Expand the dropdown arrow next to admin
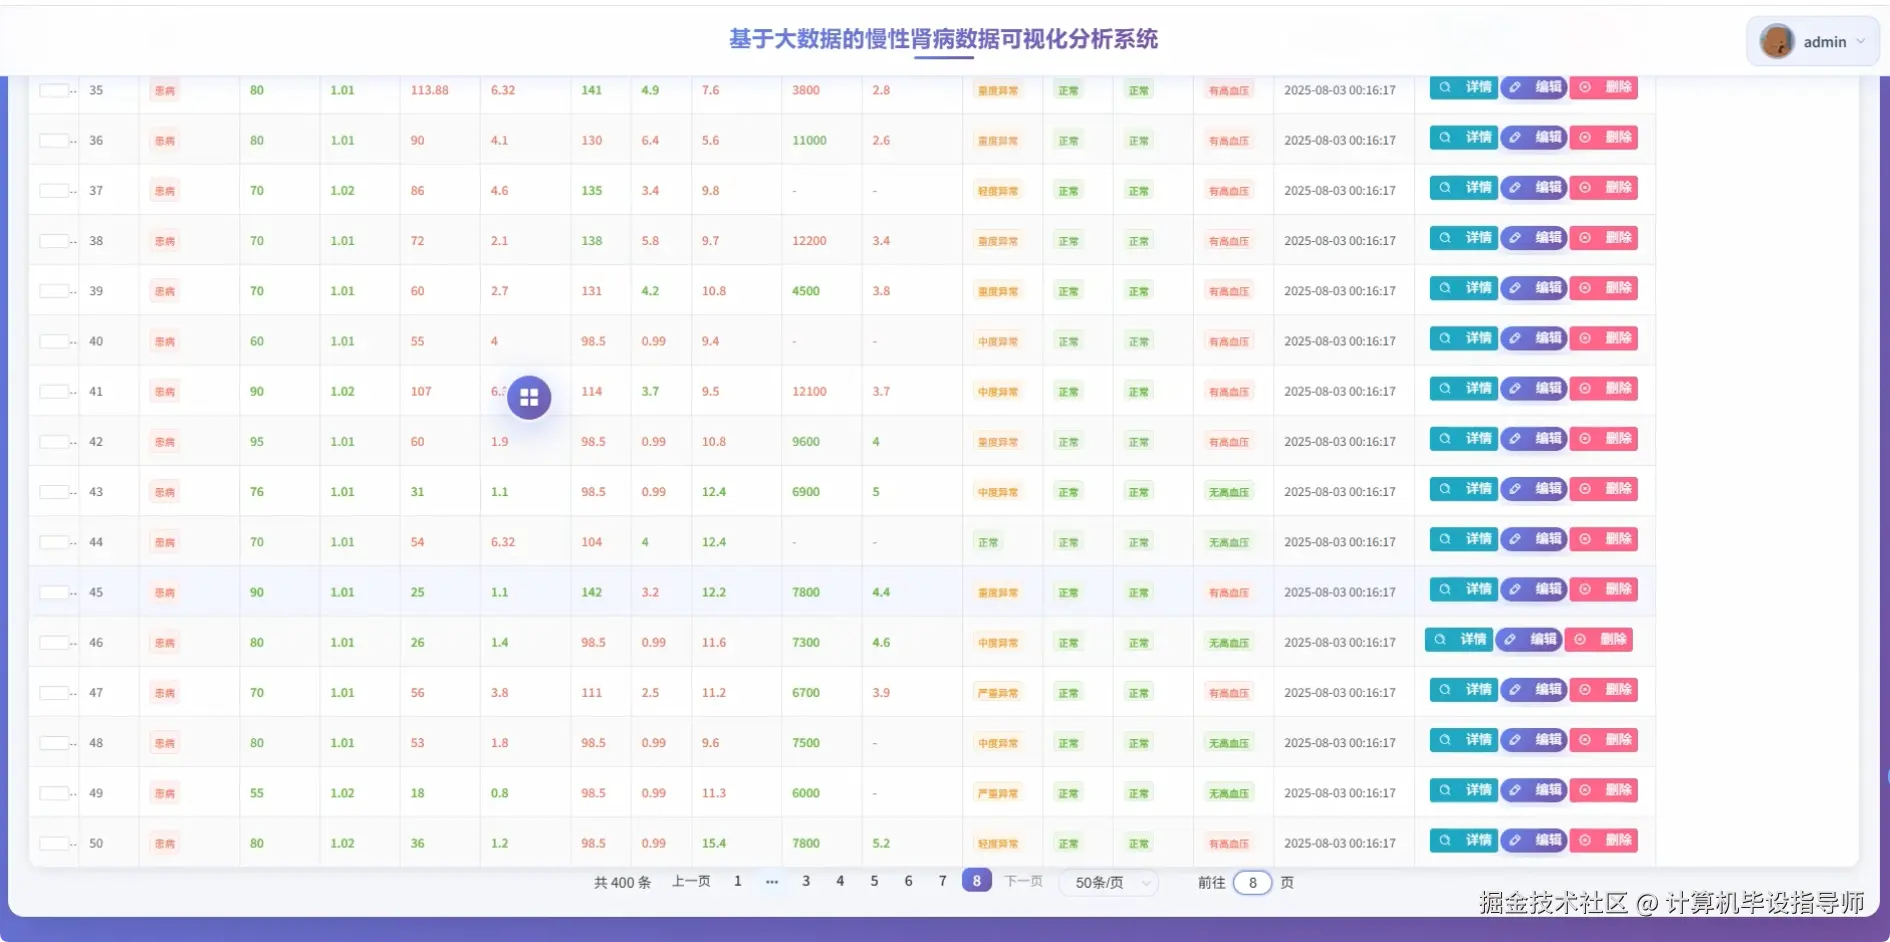The width and height of the screenshot is (1890, 942). pyautogui.click(x=1860, y=41)
